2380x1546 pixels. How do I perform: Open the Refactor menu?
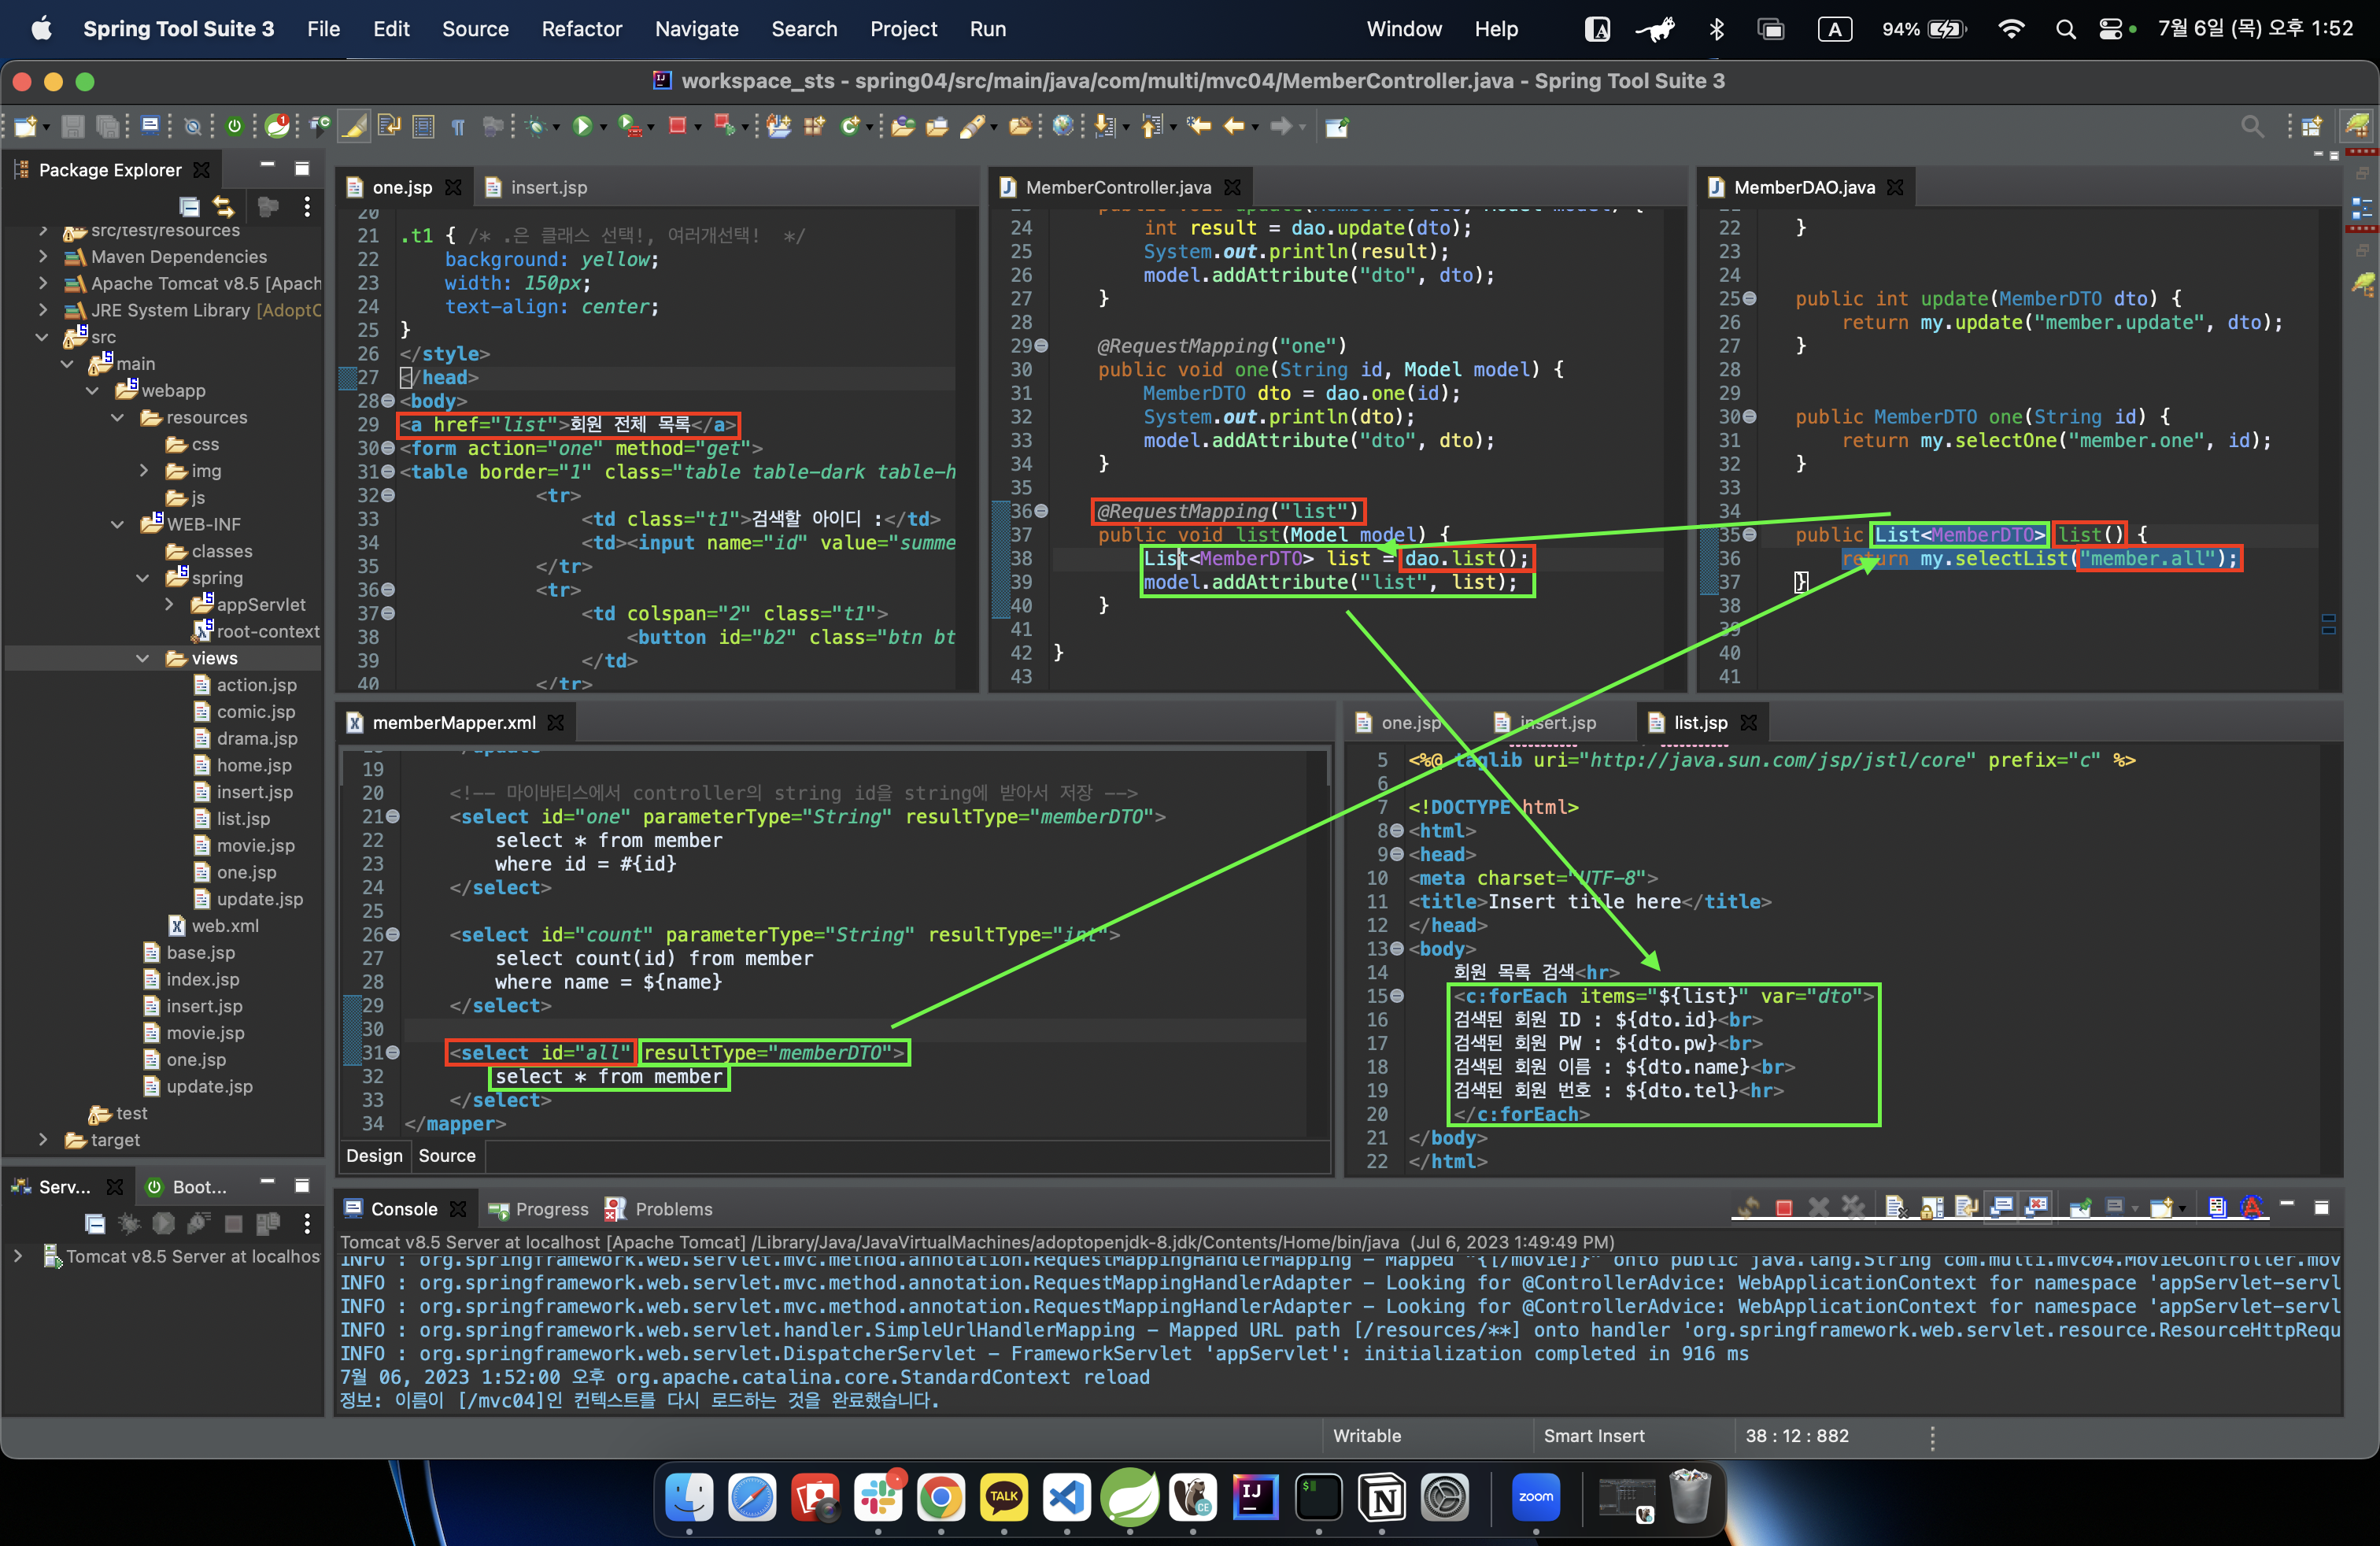pos(581,29)
